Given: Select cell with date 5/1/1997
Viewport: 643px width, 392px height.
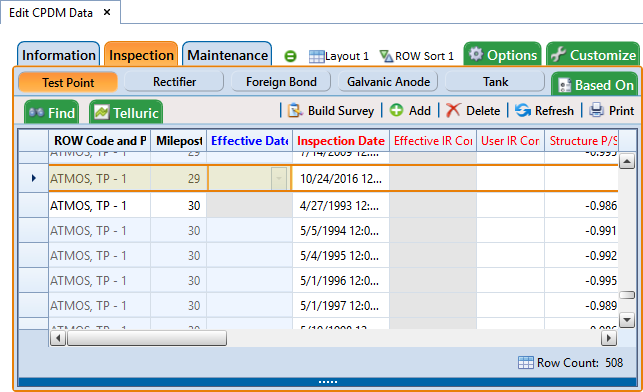Looking at the screenshot, I should (x=341, y=305).
